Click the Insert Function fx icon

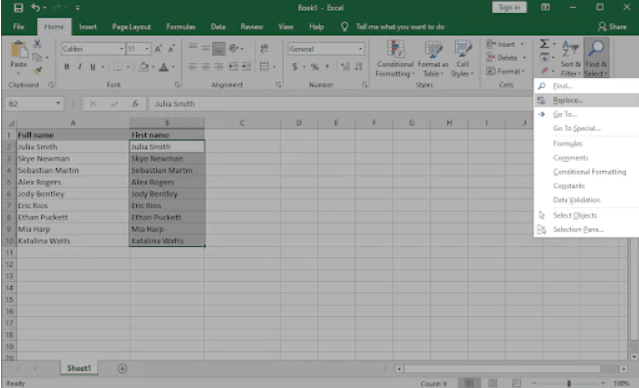point(136,104)
